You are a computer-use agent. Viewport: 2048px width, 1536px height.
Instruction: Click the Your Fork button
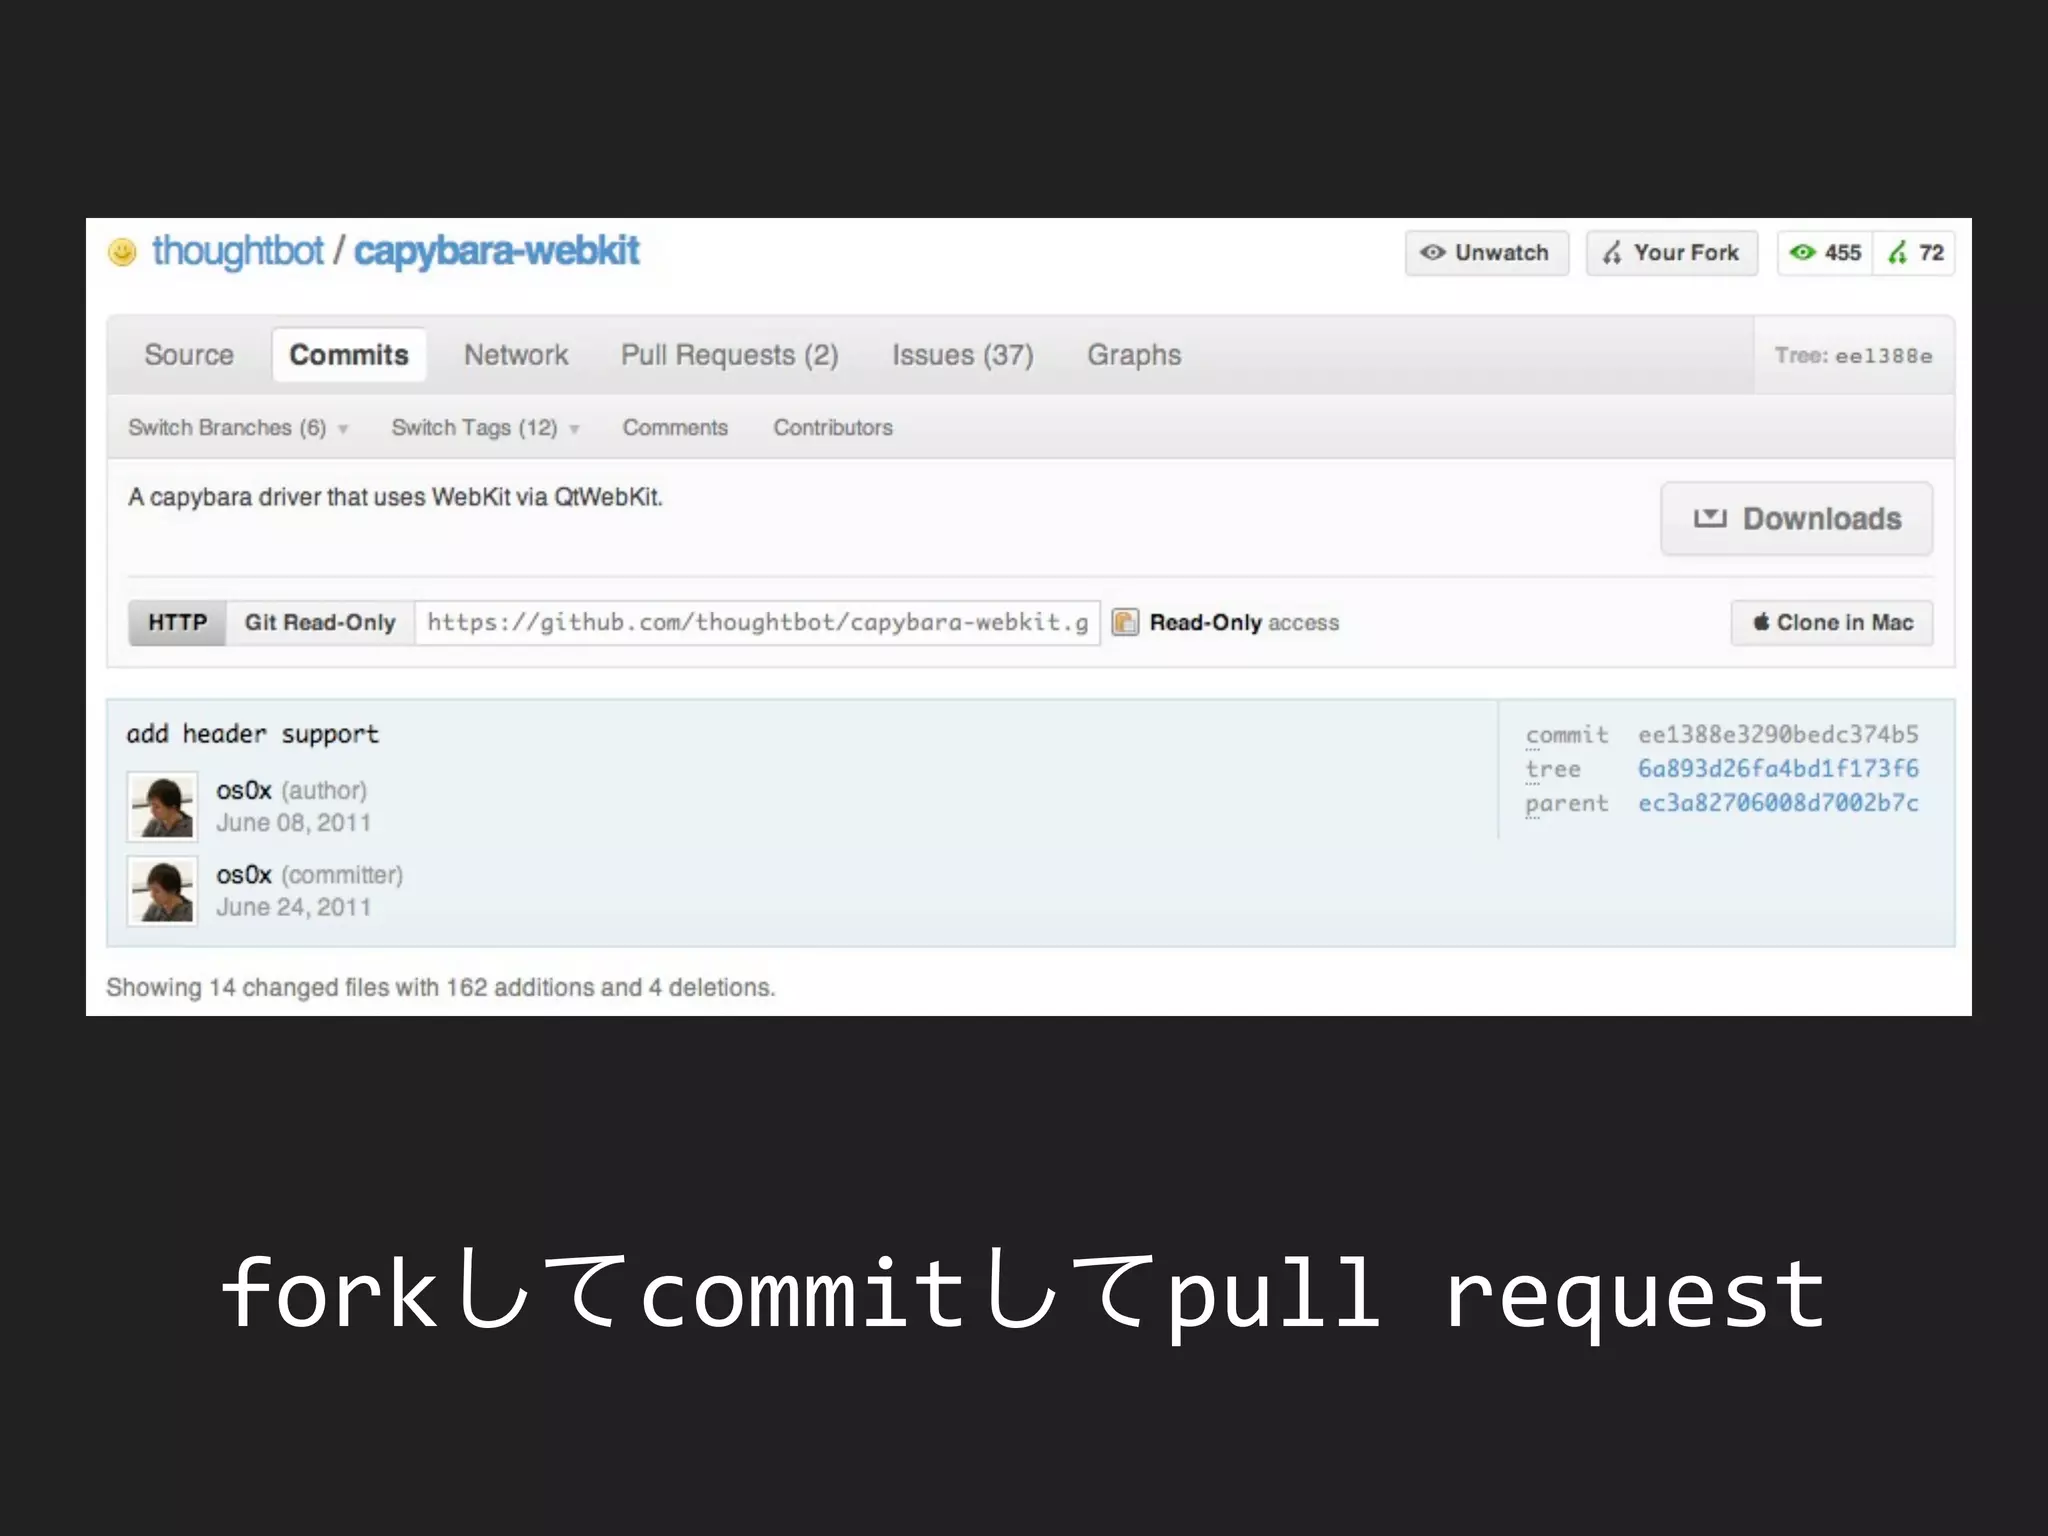click(x=1672, y=253)
